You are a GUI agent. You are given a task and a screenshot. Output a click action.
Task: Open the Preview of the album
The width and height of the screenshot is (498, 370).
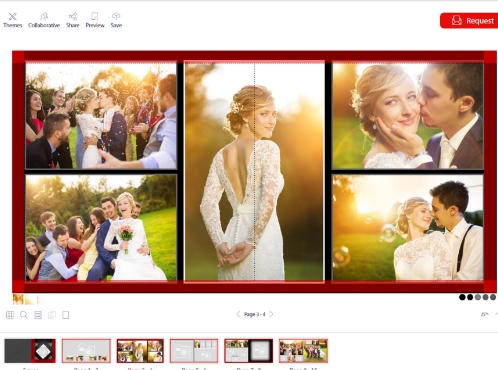click(95, 20)
